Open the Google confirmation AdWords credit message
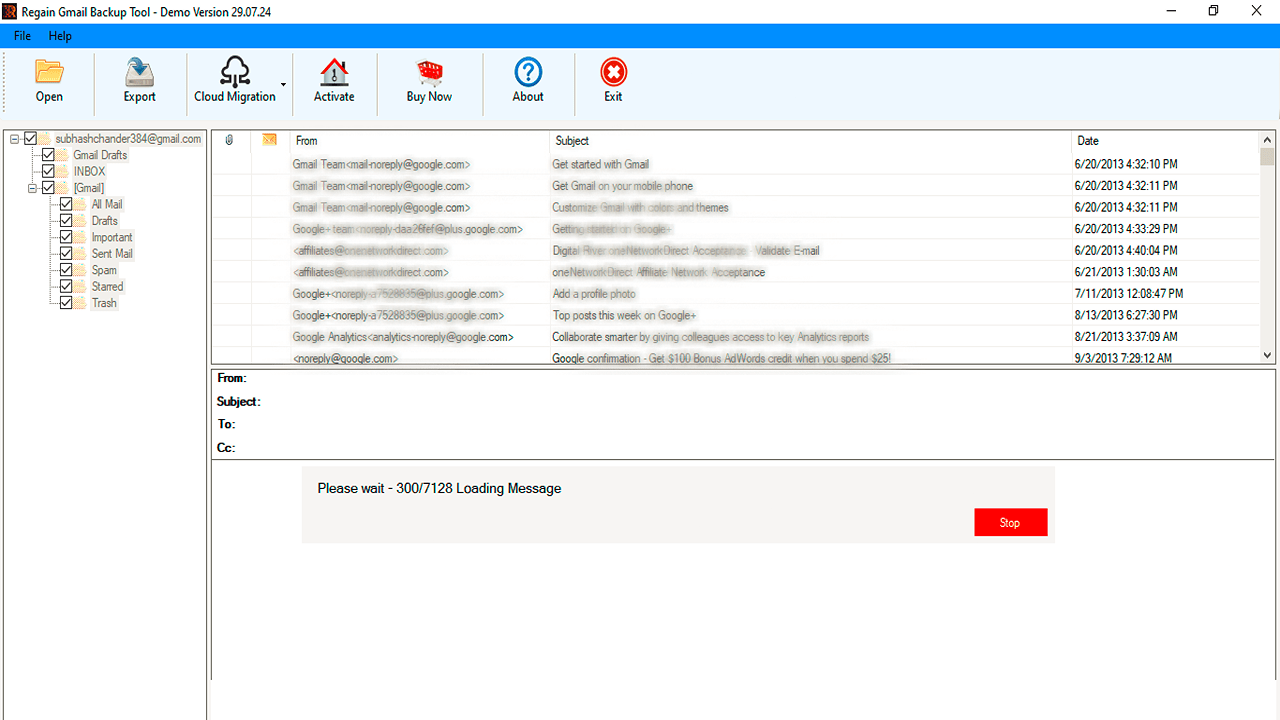Image resolution: width=1280 pixels, height=720 pixels. click(736, 357)
